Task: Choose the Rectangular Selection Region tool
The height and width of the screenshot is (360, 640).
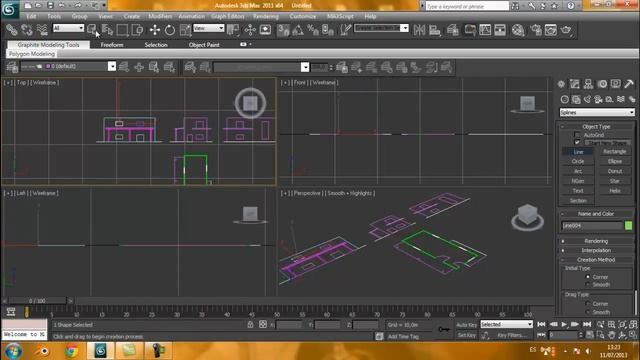Action: coord(122,30)
